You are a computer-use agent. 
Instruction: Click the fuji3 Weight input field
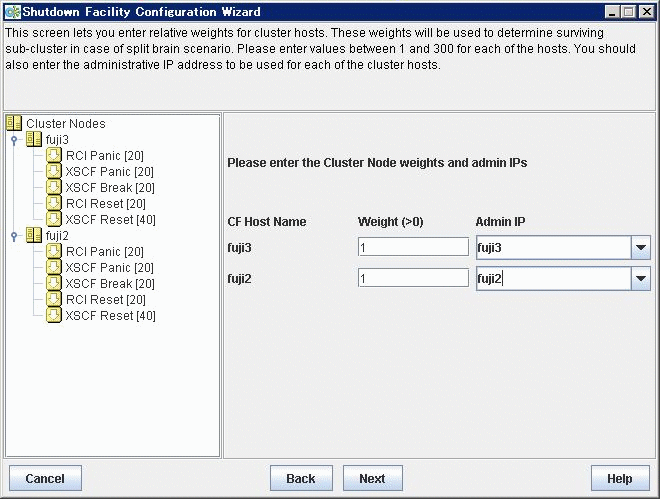point(413,247)
